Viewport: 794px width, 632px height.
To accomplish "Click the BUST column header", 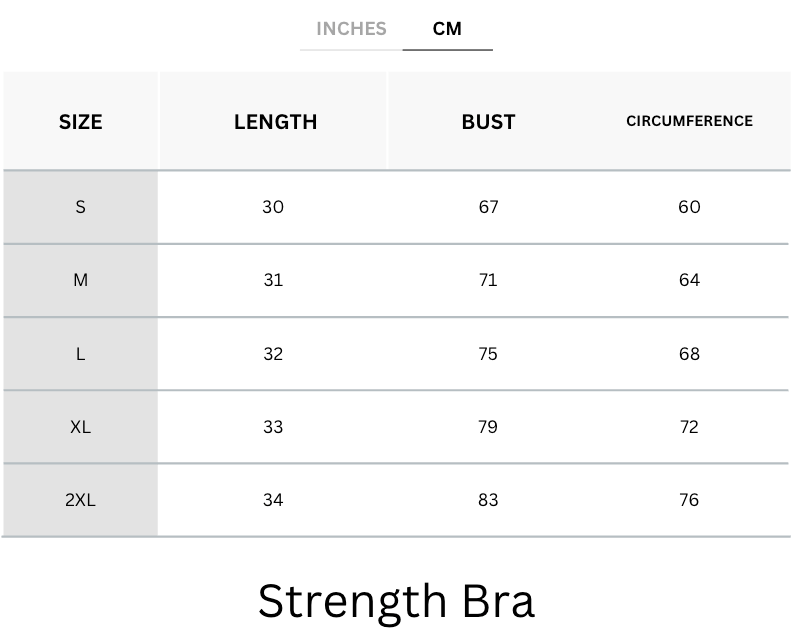I will pos(488,122).
